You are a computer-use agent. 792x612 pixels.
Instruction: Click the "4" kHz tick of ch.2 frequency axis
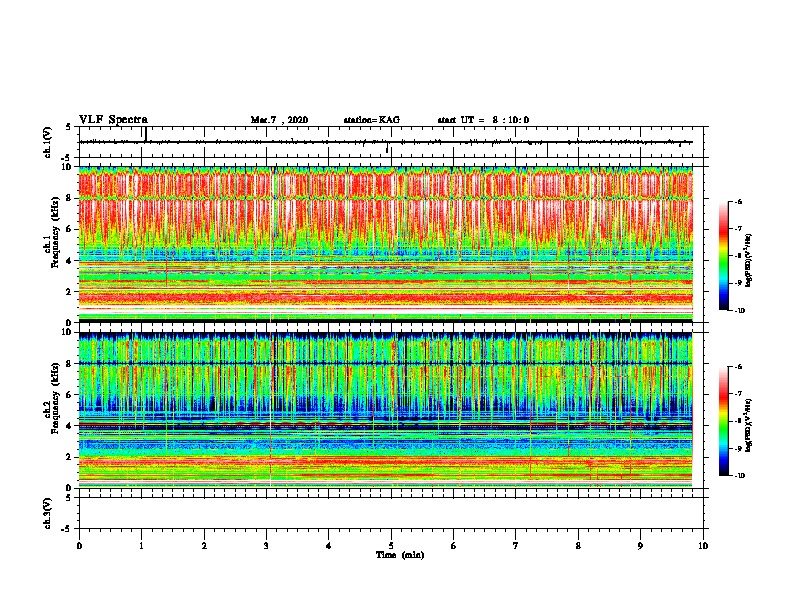click(x=70, y=426)
